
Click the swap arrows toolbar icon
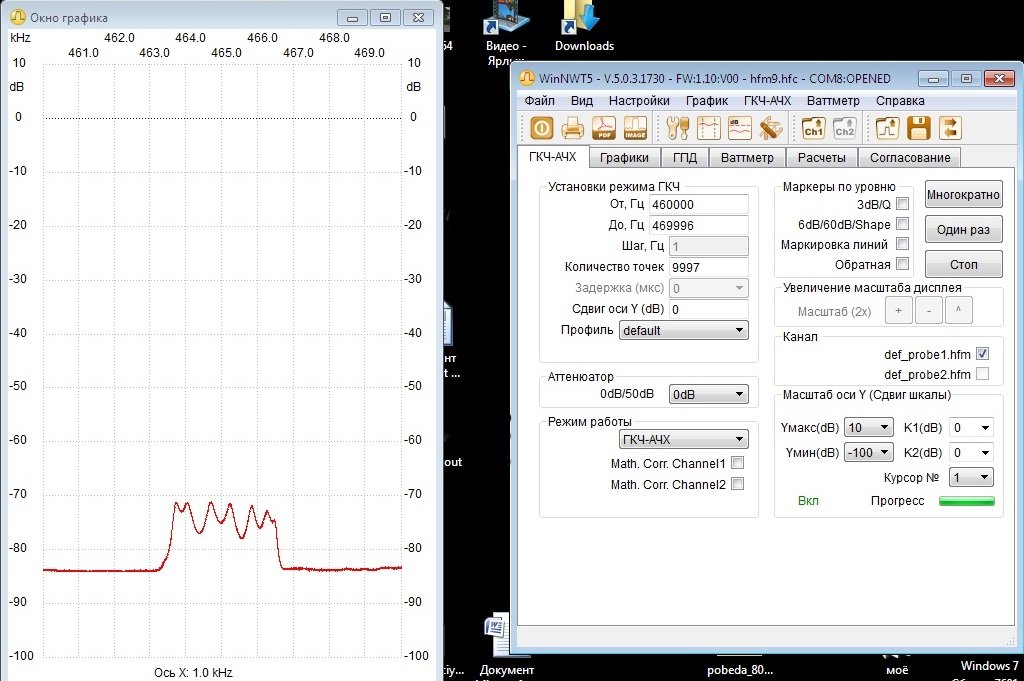tap(950, 128)
